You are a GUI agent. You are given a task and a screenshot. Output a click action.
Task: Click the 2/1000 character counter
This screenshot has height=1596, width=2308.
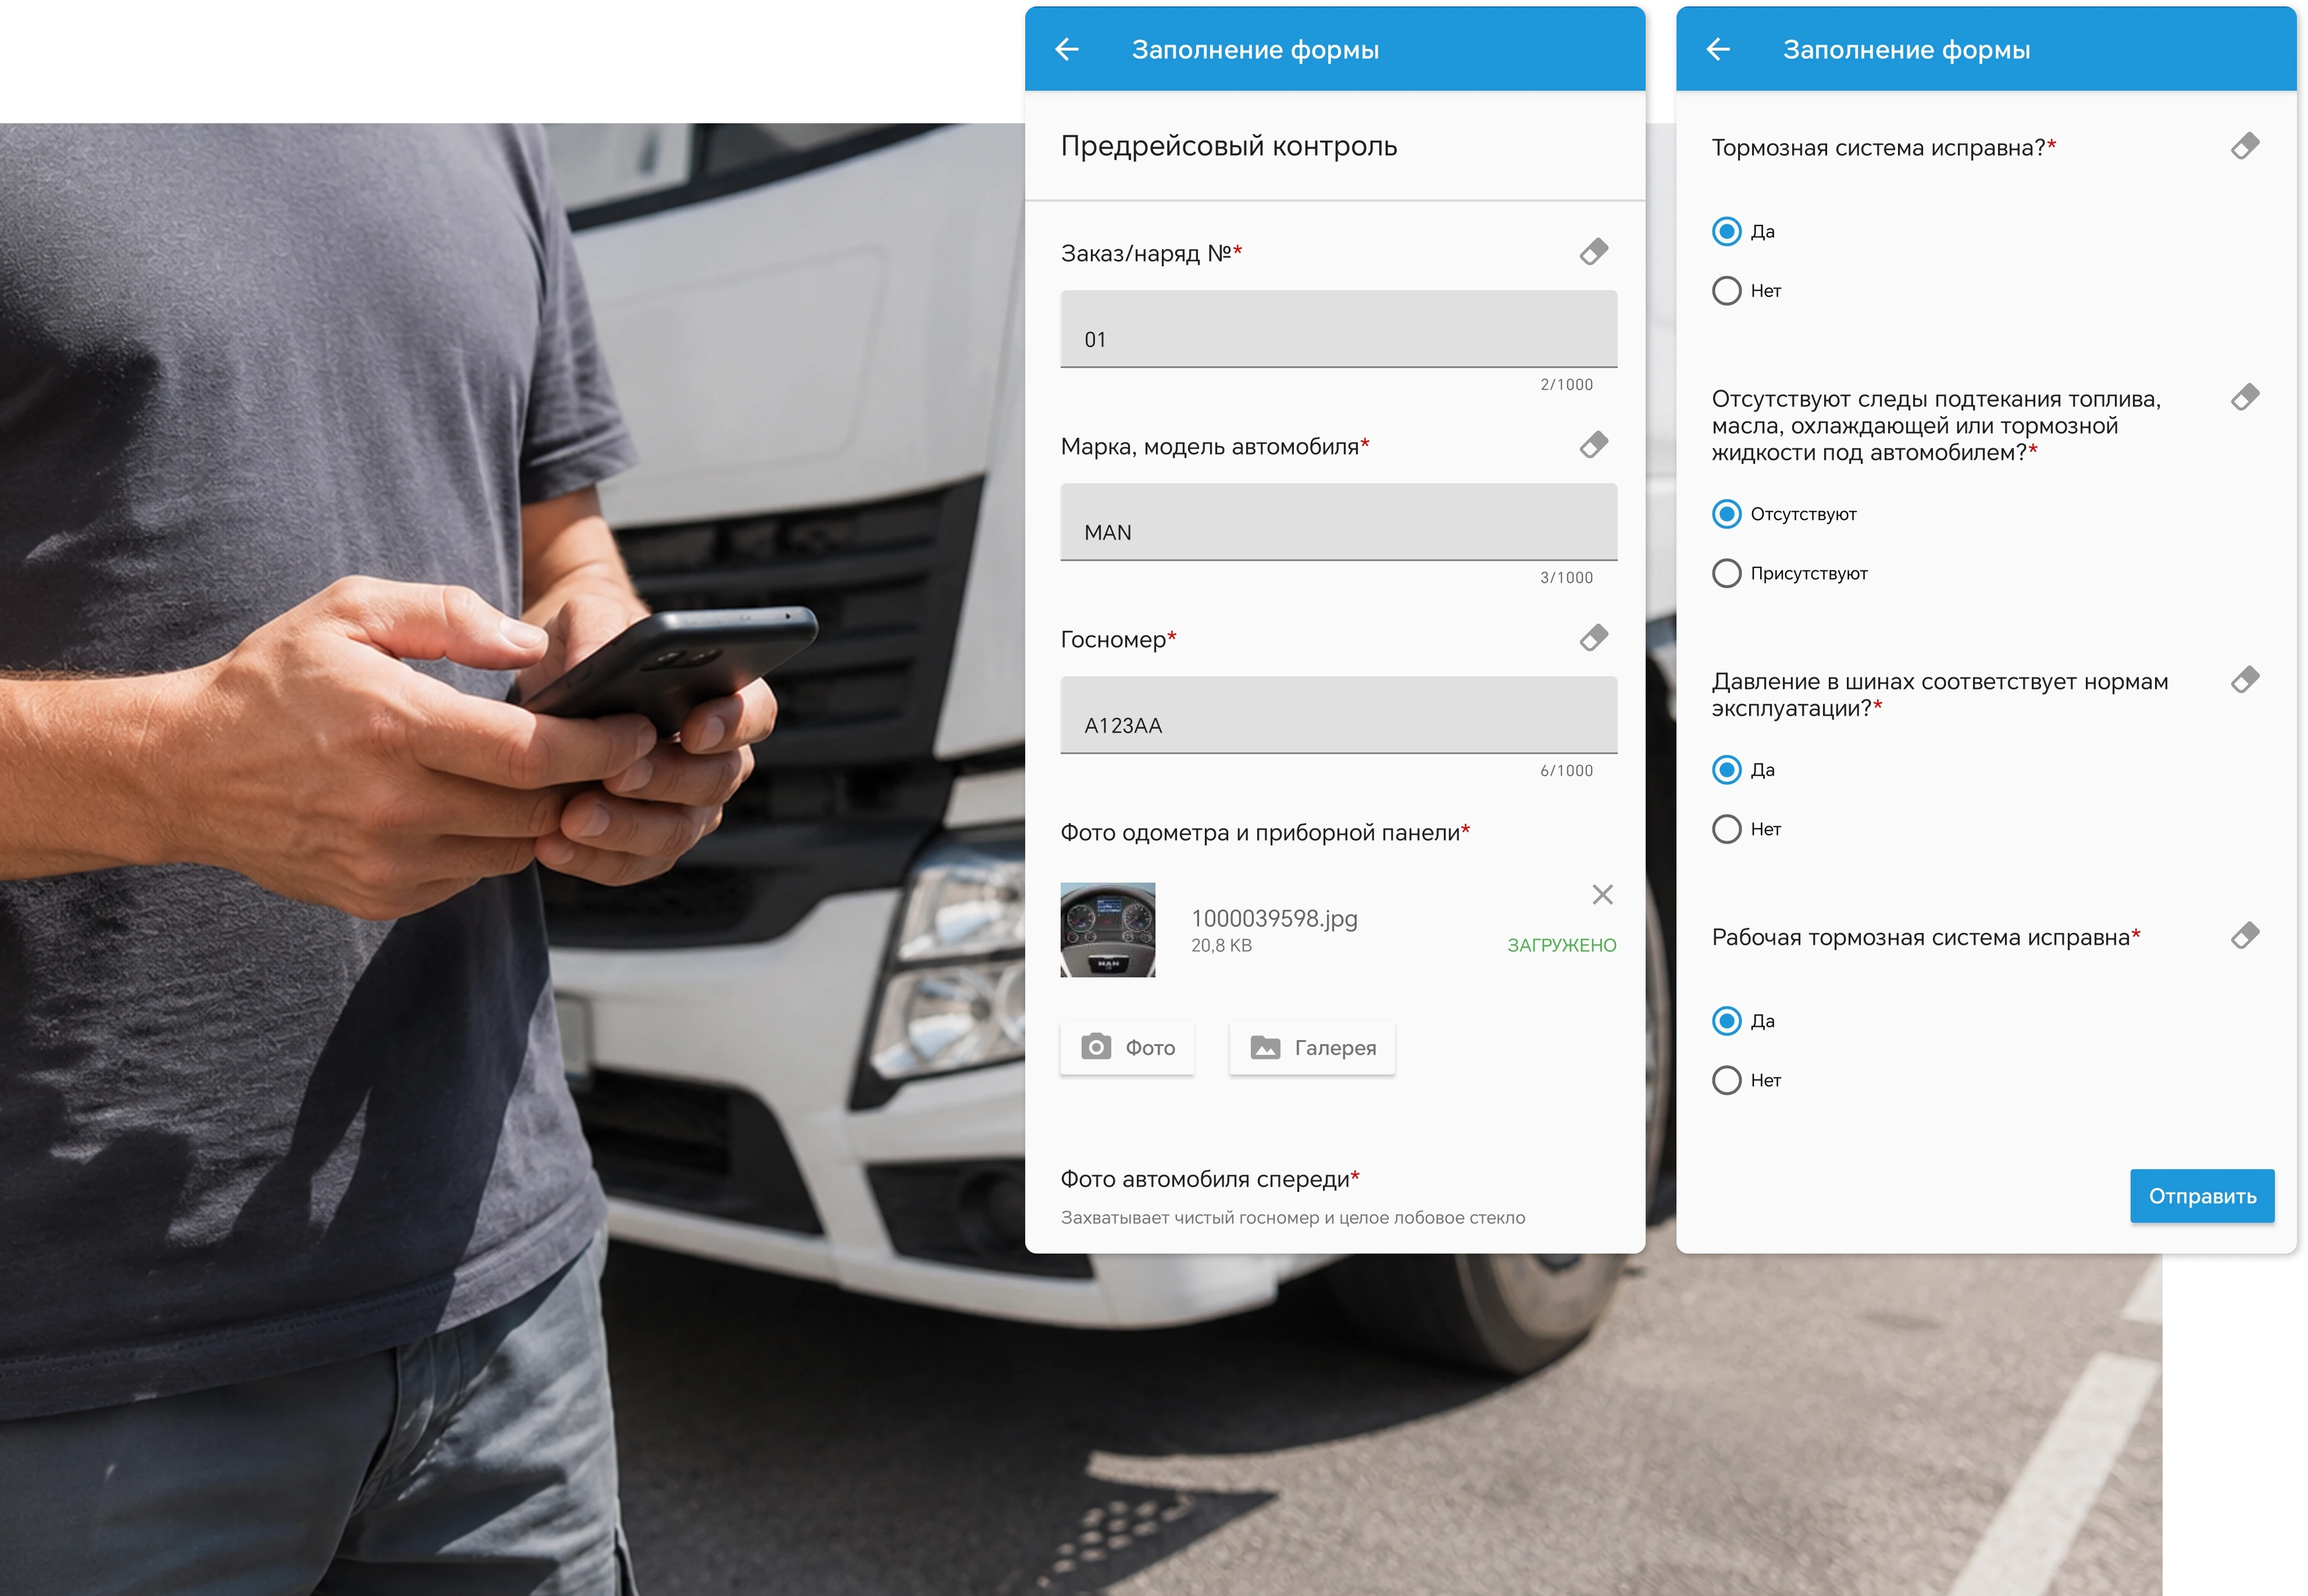tap(1566, 385)
